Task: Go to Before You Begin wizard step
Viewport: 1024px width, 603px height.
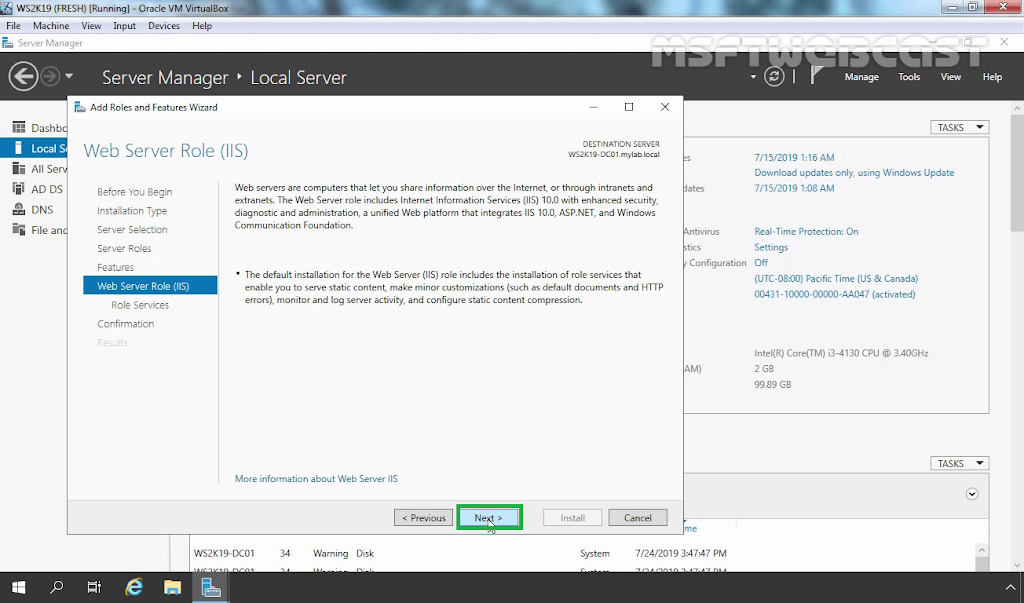Action: click(x=135, y=191)
